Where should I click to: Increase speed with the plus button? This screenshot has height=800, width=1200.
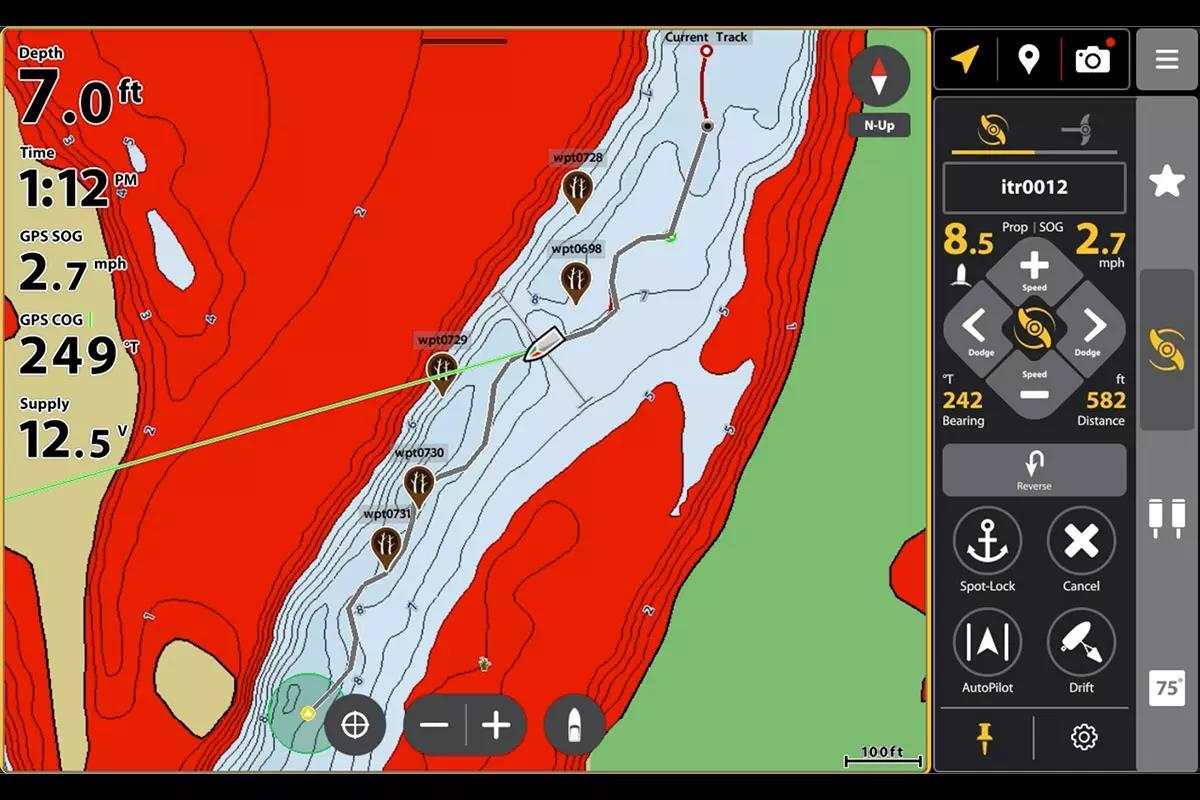point(1034,270)
